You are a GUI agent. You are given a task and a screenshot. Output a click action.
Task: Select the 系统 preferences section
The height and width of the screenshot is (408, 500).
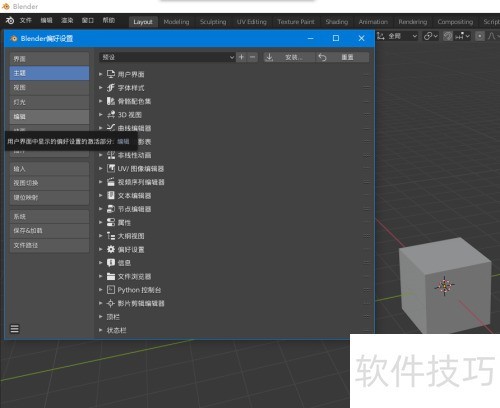50,217
